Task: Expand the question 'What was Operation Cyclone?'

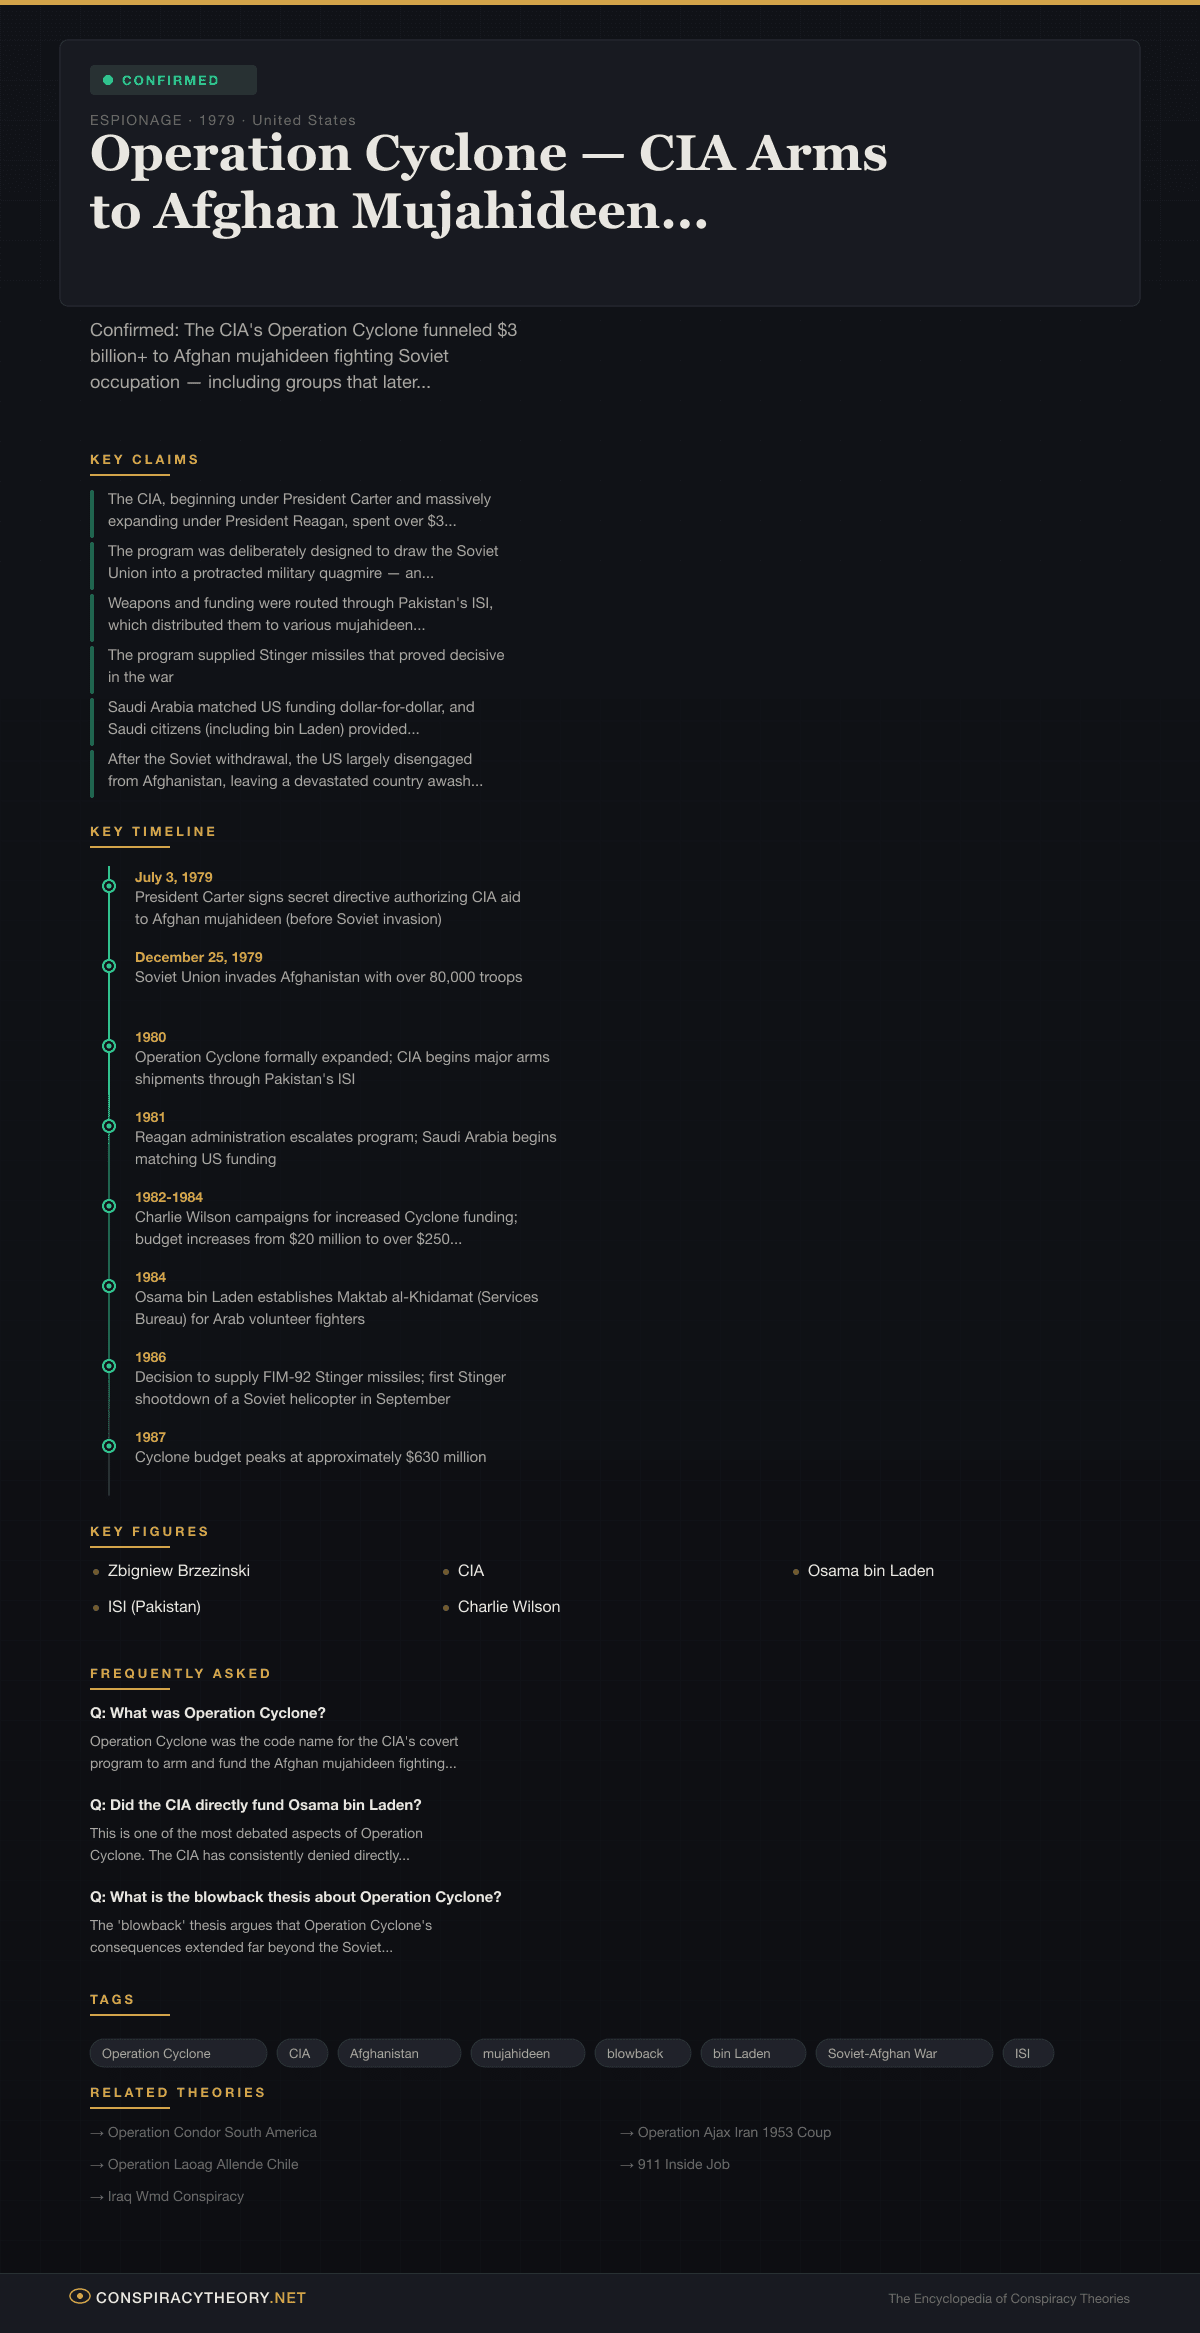Action: [208, 1713]
